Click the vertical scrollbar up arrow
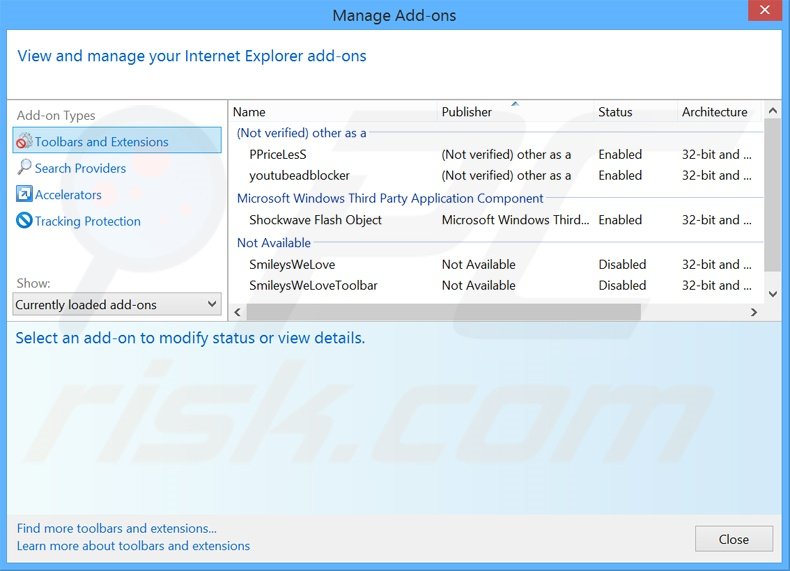 [773, 110]
